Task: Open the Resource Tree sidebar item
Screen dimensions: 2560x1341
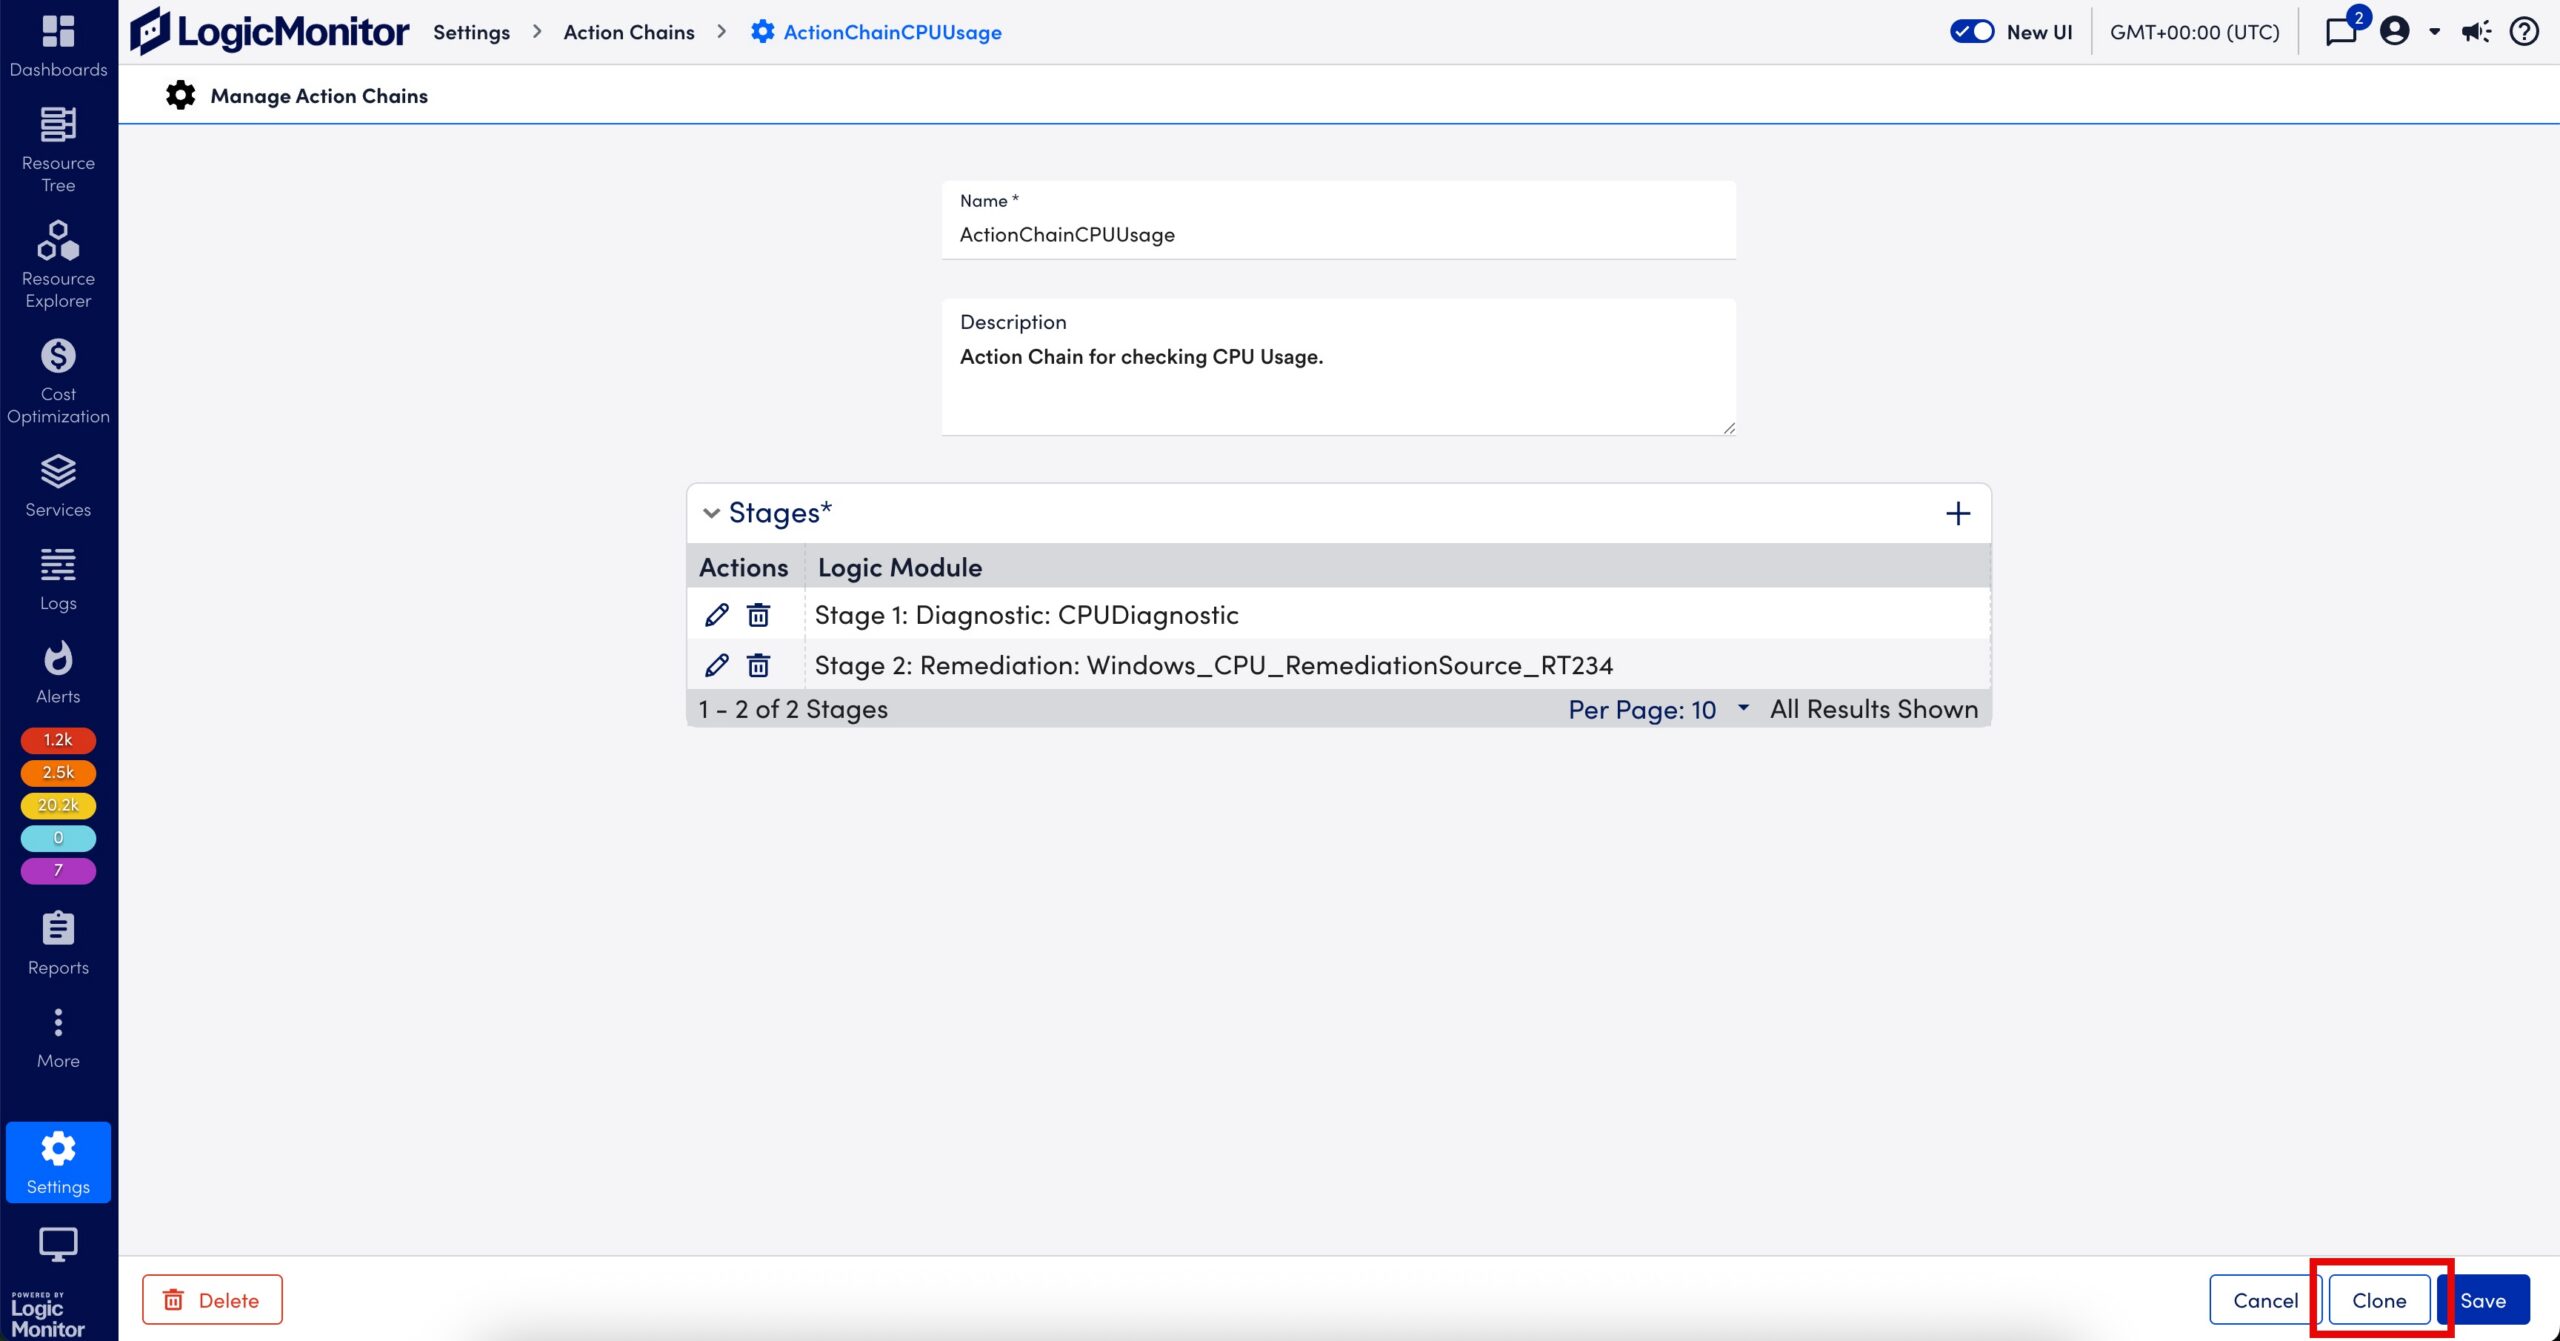Action: tap(58, 150)
